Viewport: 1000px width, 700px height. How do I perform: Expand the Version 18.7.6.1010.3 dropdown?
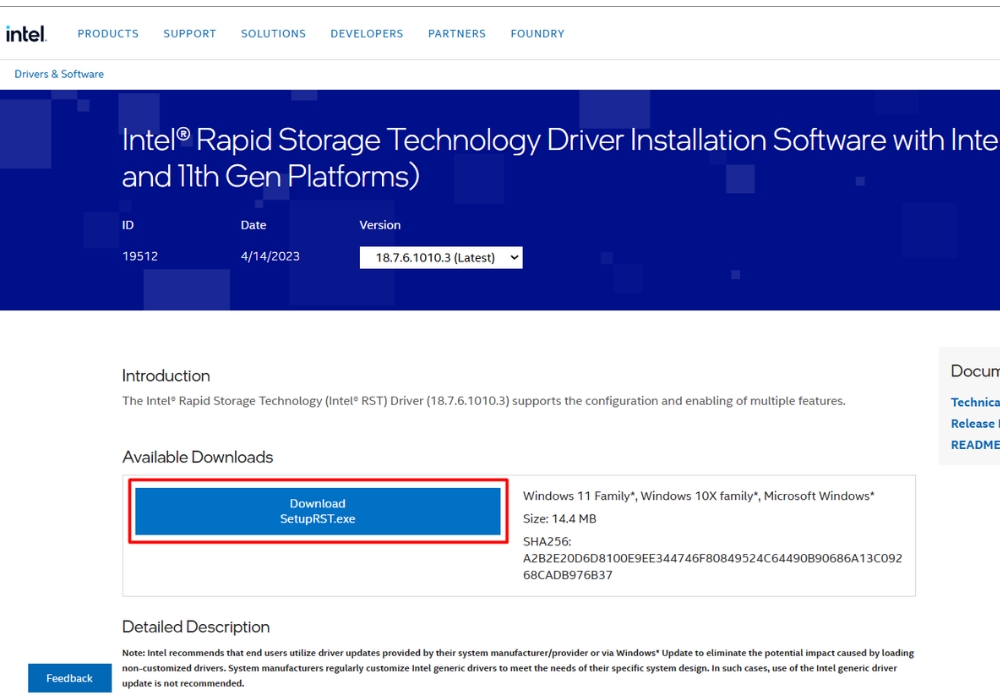point(441,258)
